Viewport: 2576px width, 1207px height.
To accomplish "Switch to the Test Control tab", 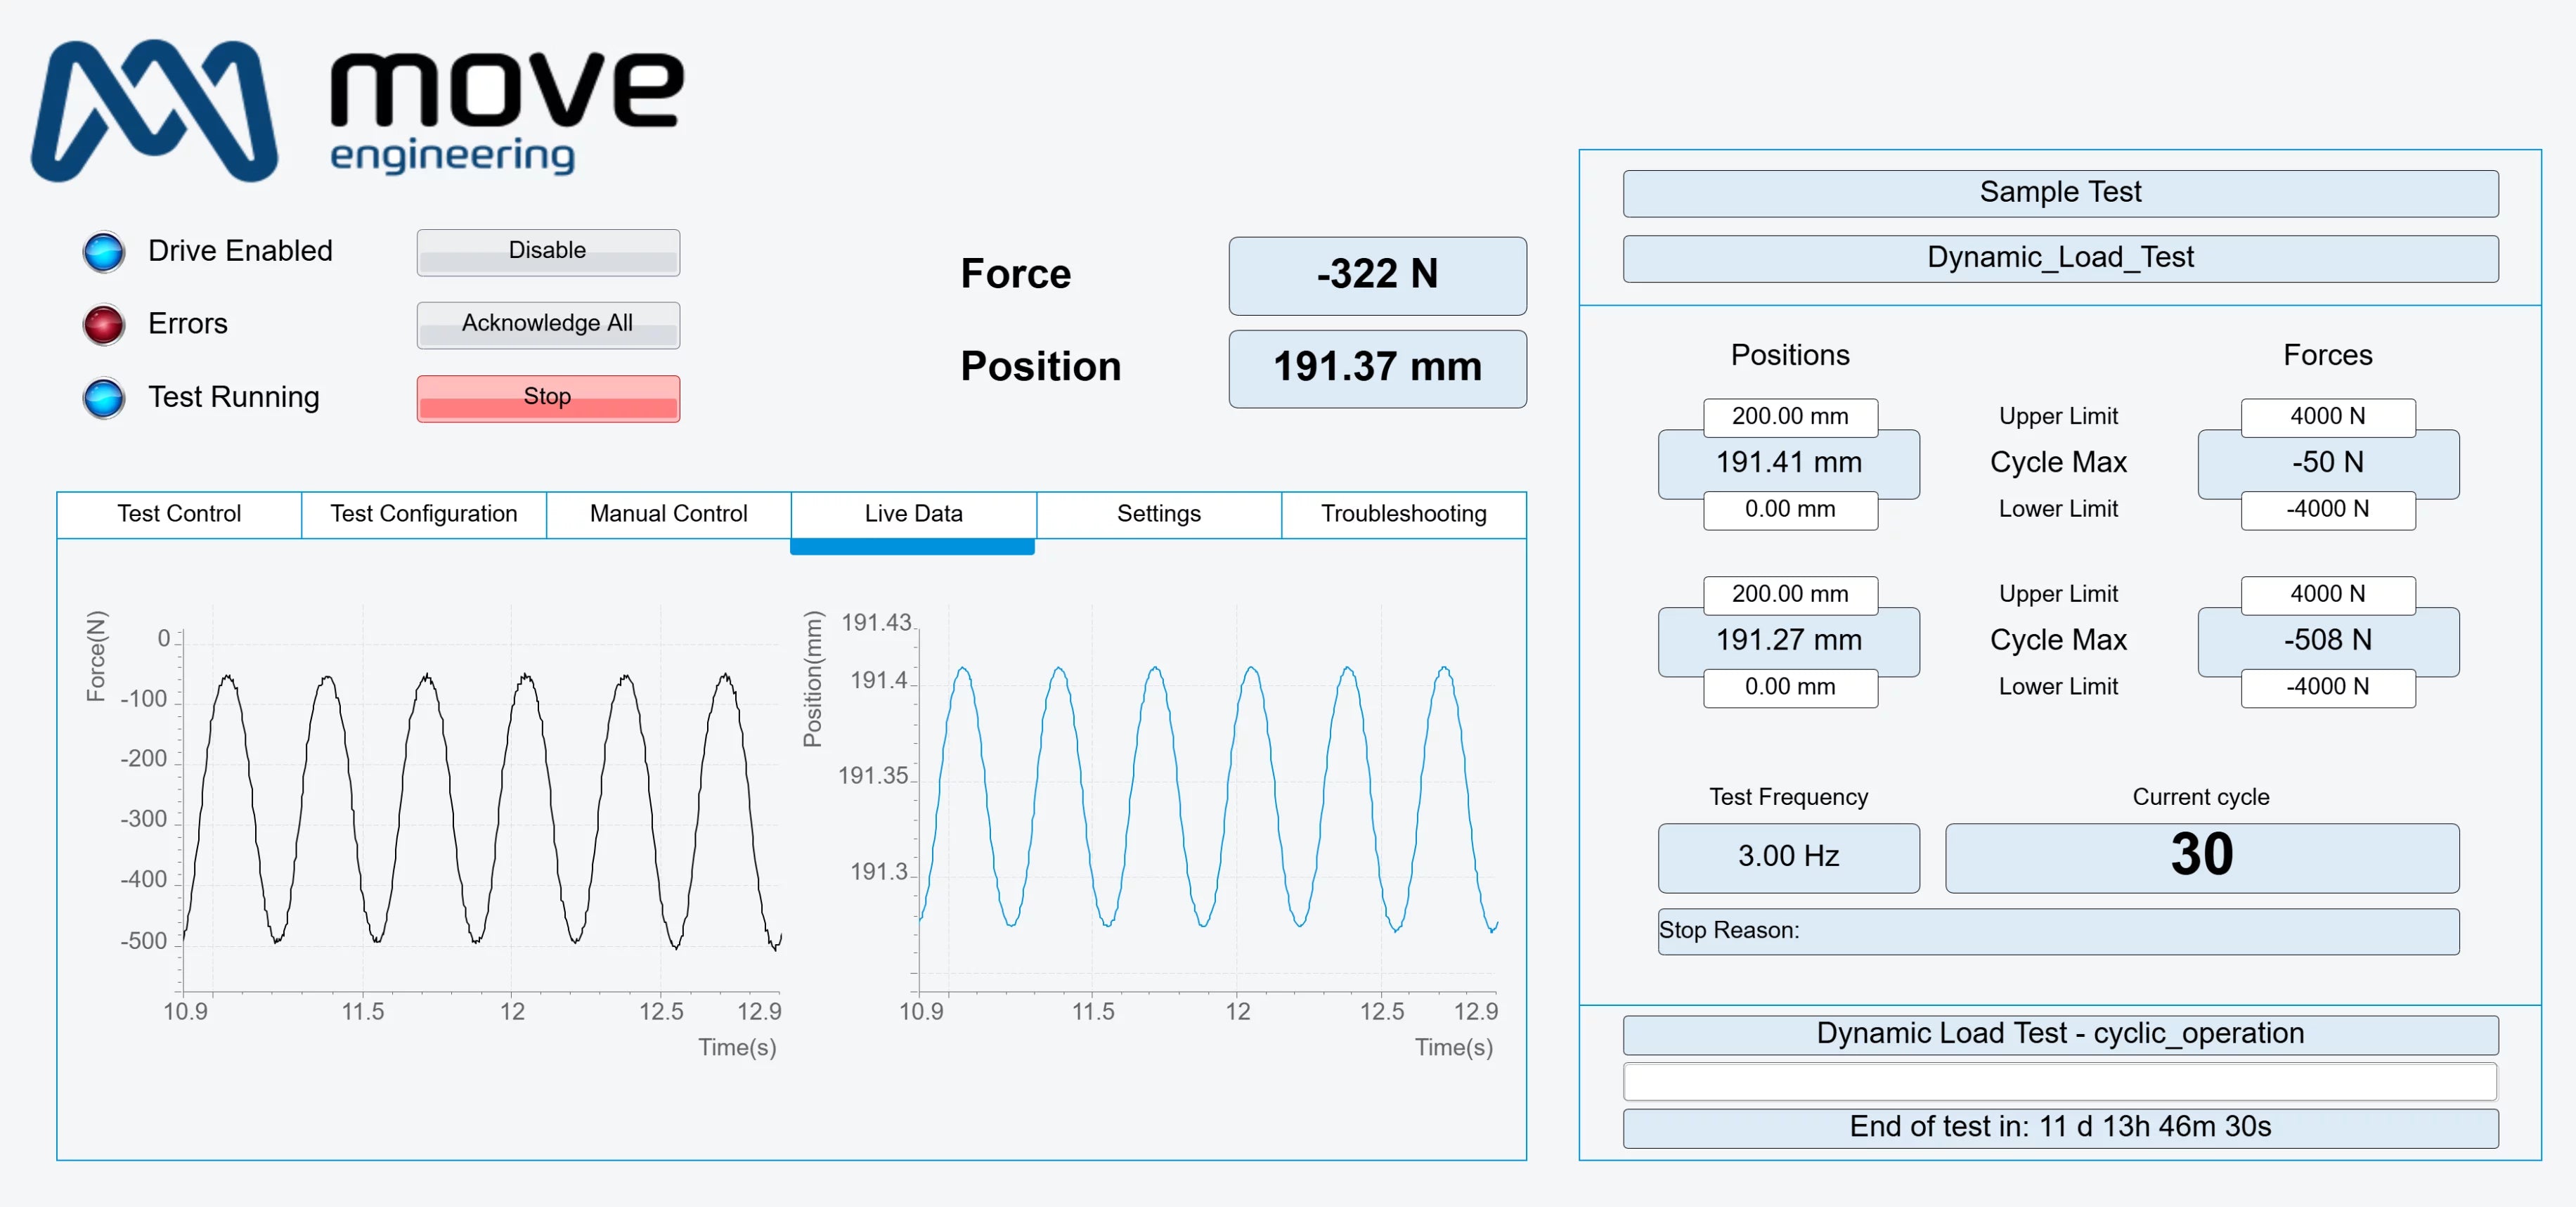I will pos(179,514).
